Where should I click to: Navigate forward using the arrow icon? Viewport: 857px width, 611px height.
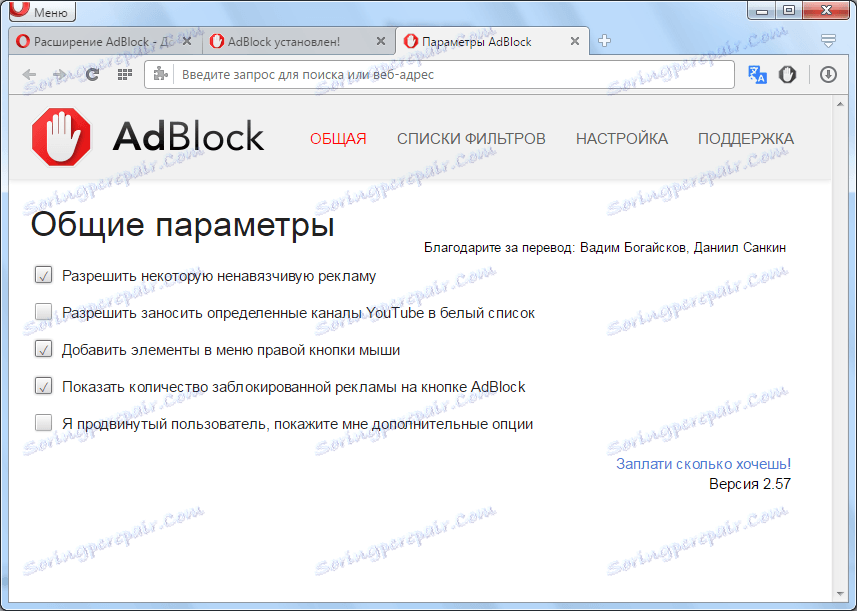(60, 73)
